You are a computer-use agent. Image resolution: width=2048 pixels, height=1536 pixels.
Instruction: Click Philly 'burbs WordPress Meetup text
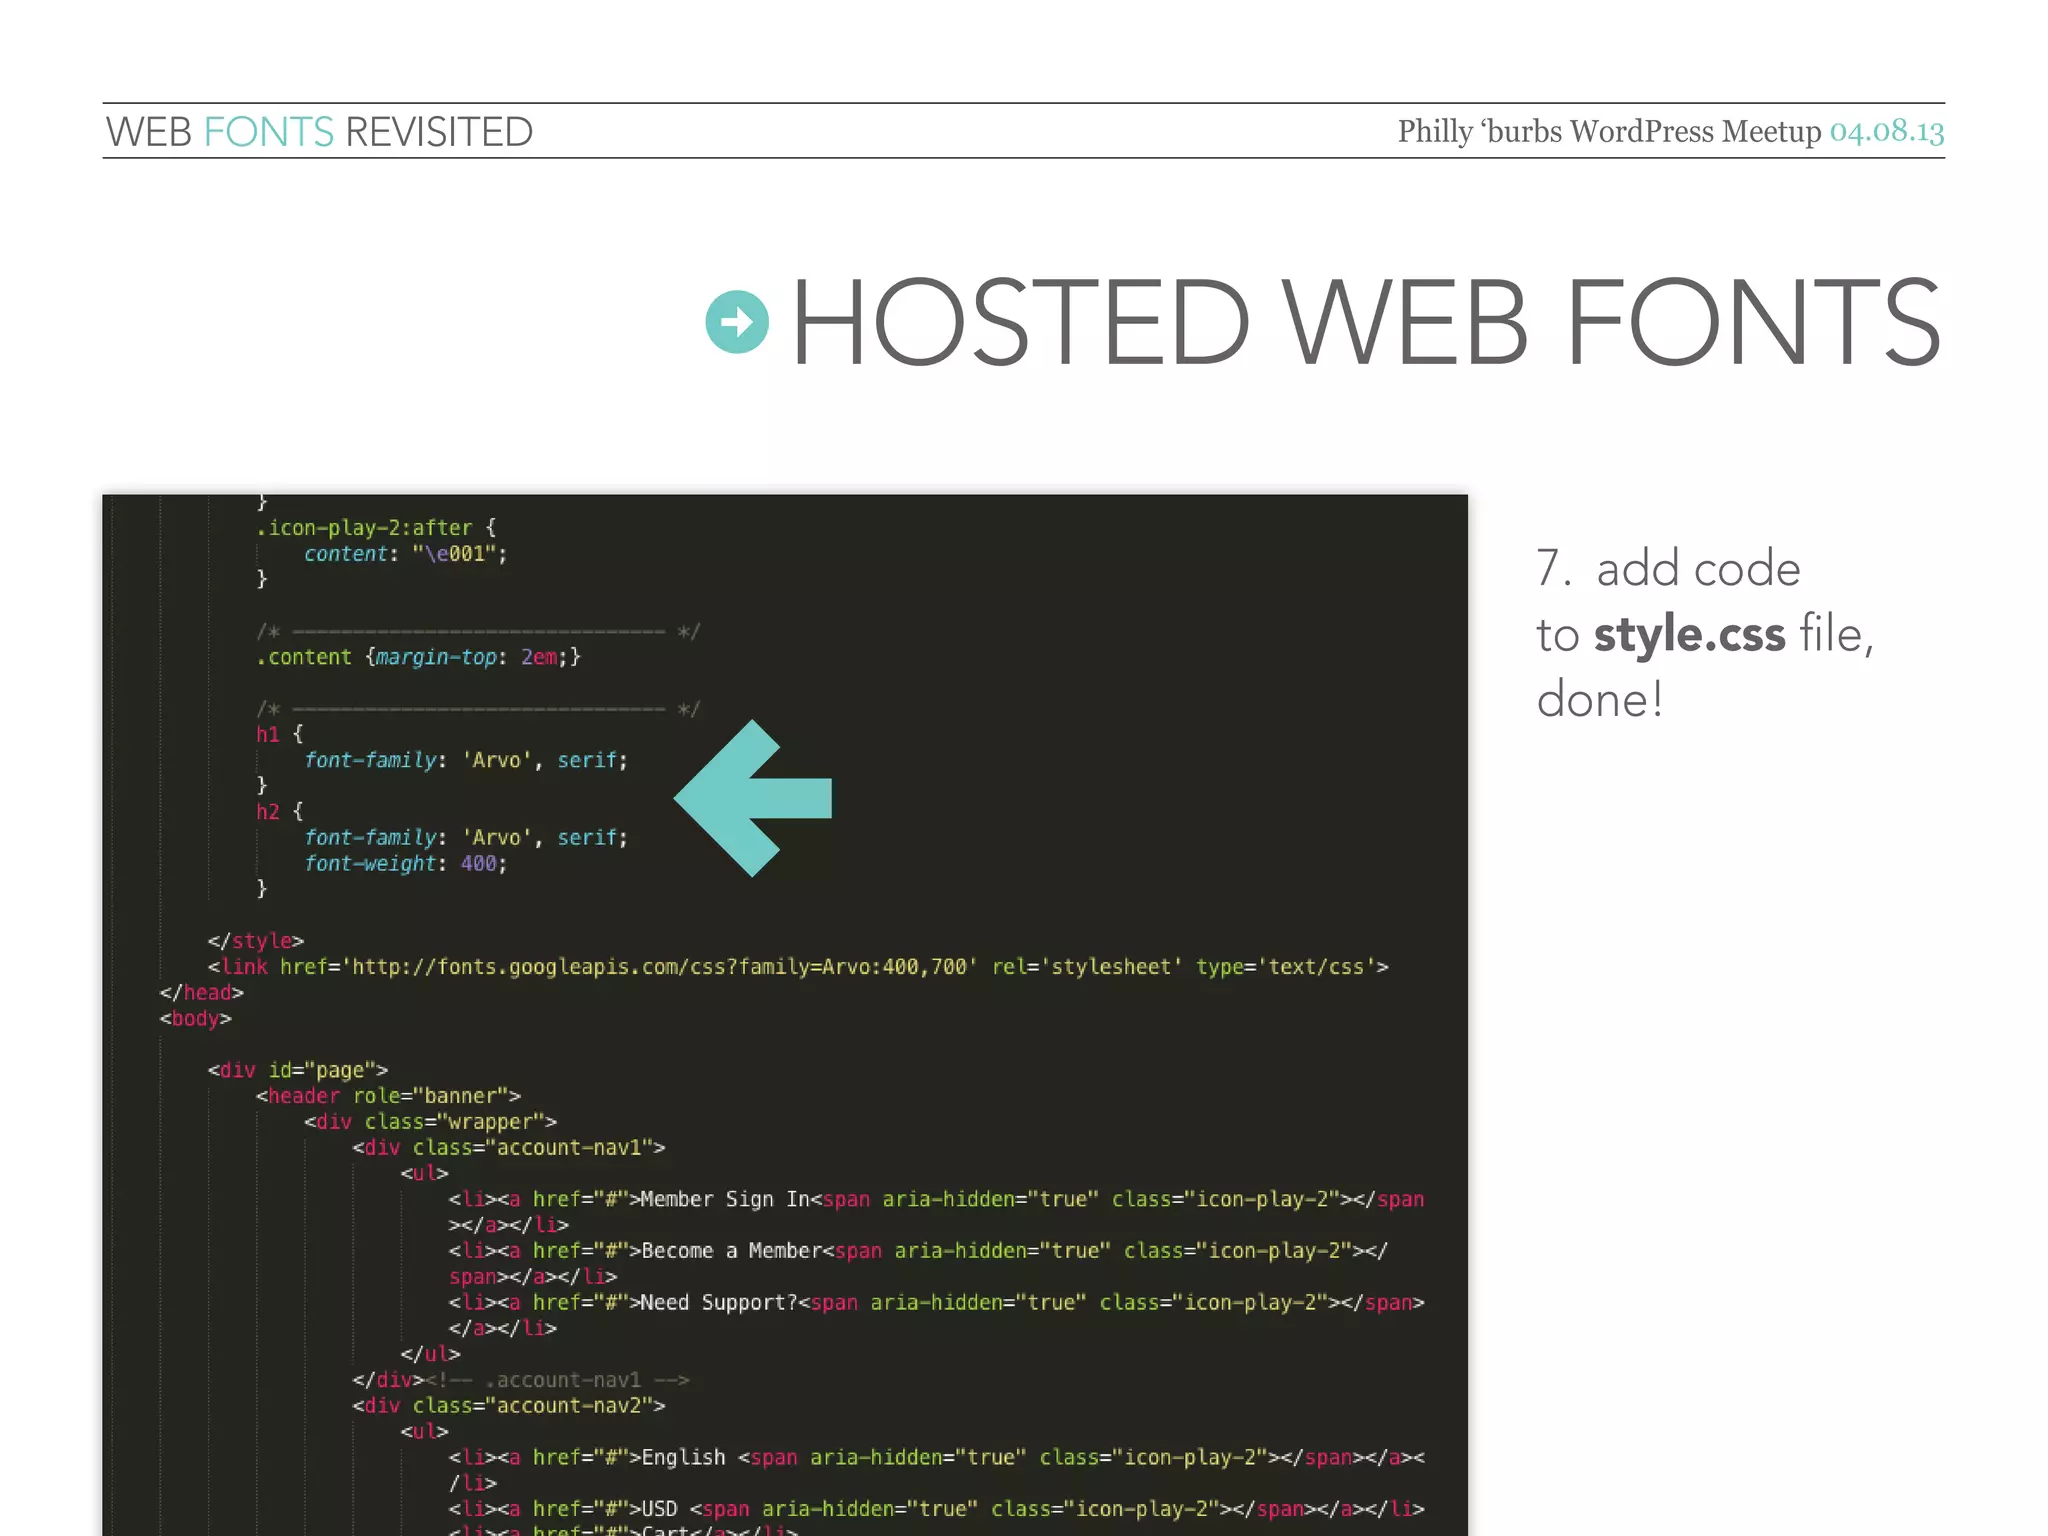pyautogui.click(x=1609, y=131)
